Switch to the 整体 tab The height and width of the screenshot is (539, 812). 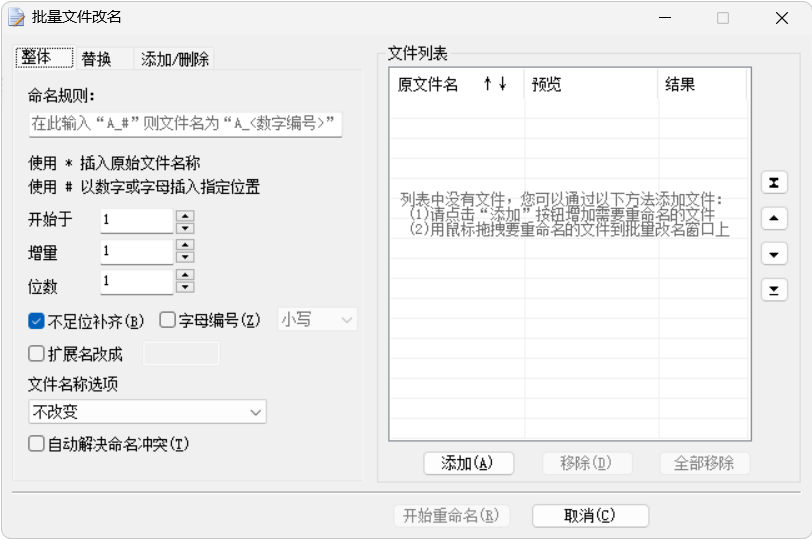pyautogui.click(x=45, y=57)
